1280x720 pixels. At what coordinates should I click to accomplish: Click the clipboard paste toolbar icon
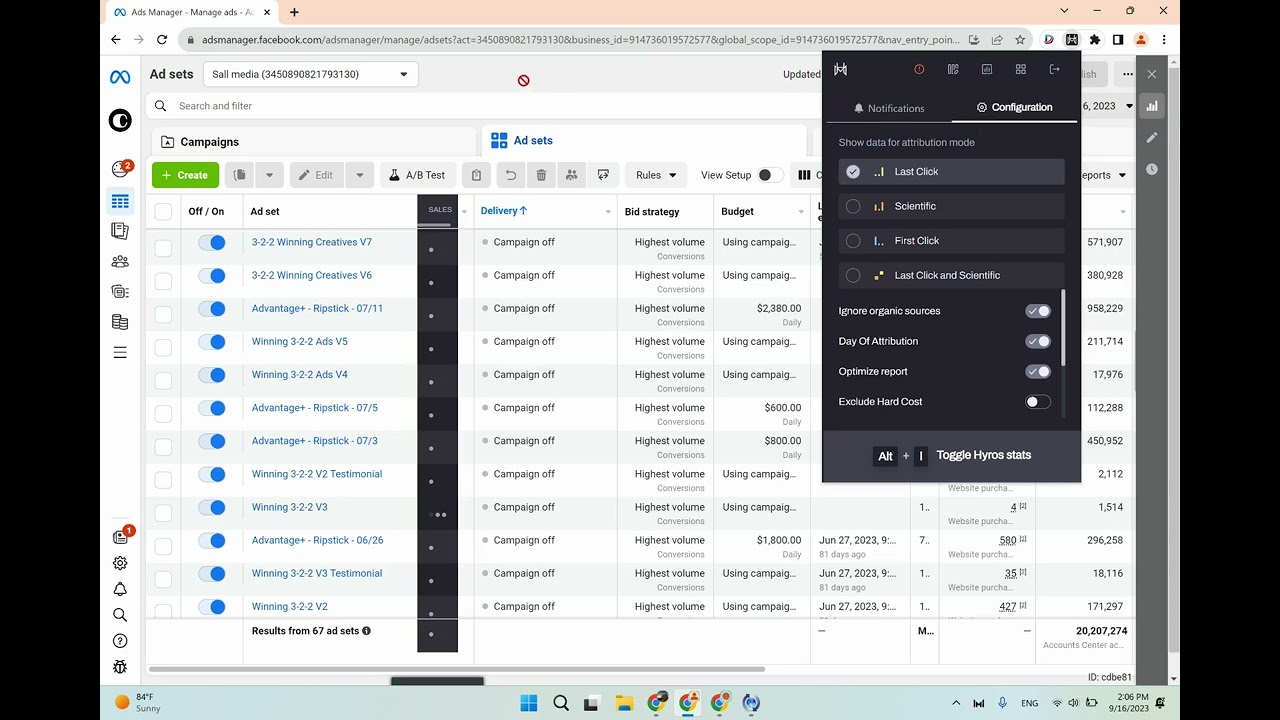pos(476,175)
